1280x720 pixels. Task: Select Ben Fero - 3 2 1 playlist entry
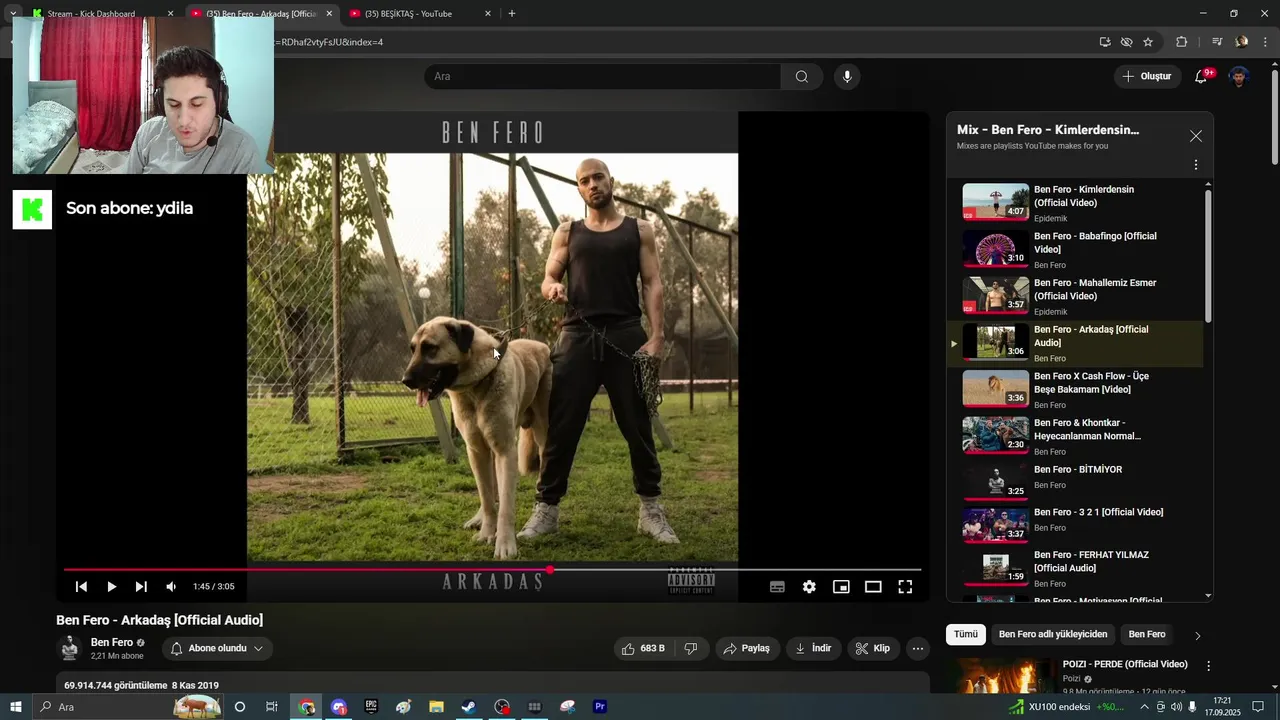coord(1075,524)
